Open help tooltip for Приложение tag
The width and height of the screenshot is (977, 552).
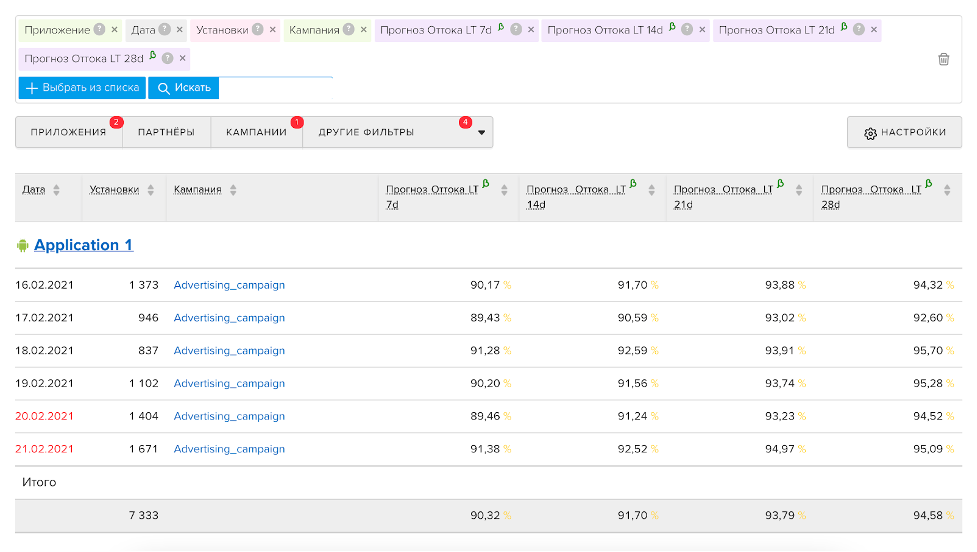(x=100, y=29)
